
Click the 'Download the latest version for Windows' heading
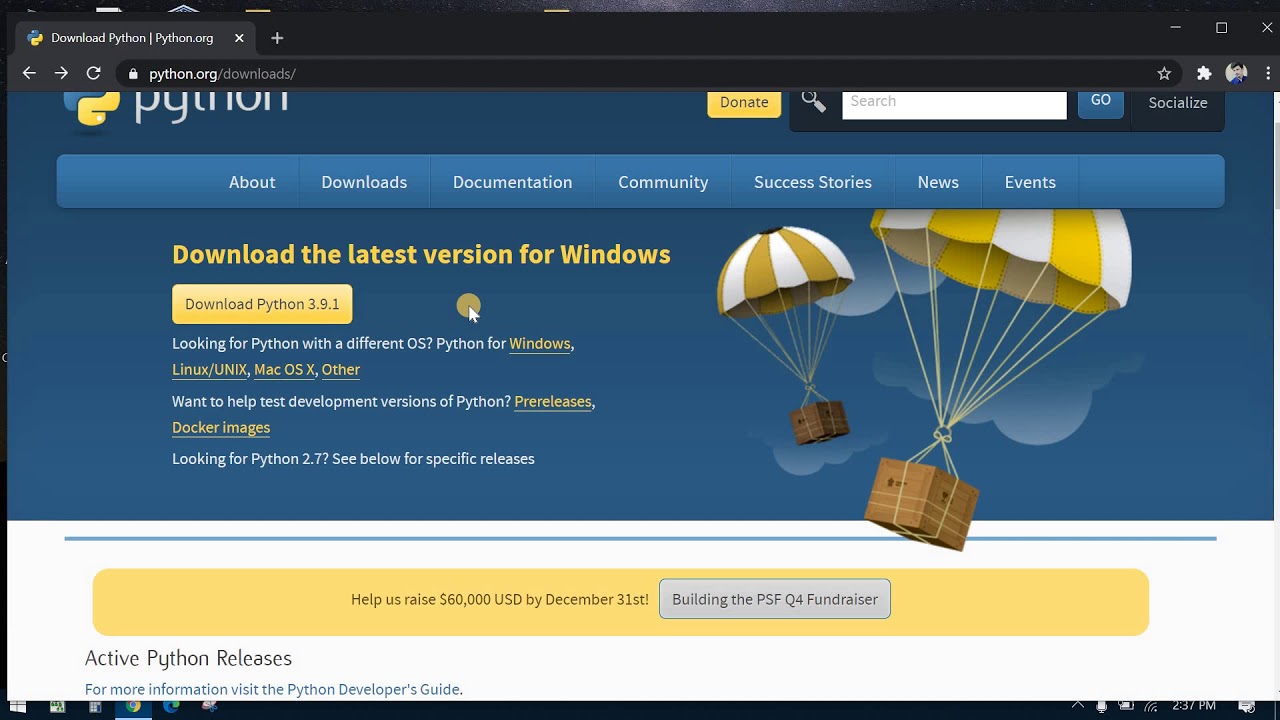pos(421,254)
